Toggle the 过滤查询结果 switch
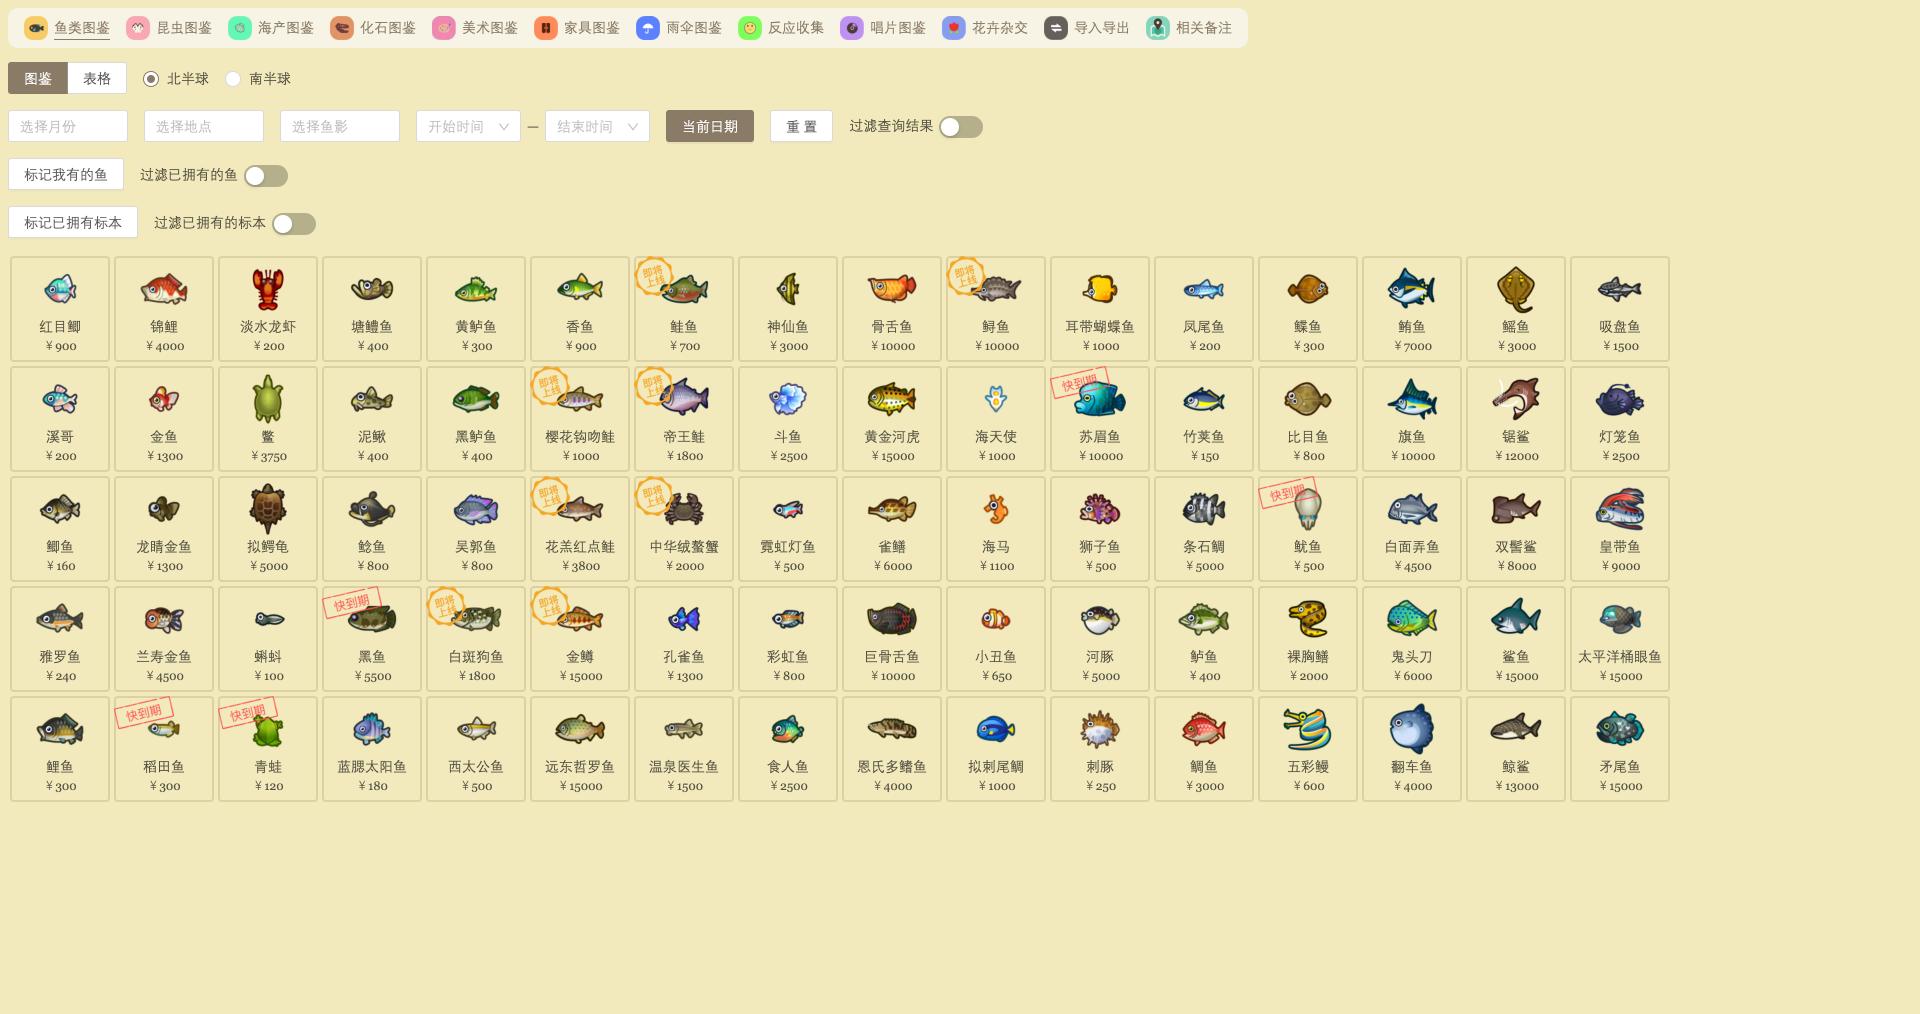Viewport: 1920px width, 1014px height. pos(961,127)
